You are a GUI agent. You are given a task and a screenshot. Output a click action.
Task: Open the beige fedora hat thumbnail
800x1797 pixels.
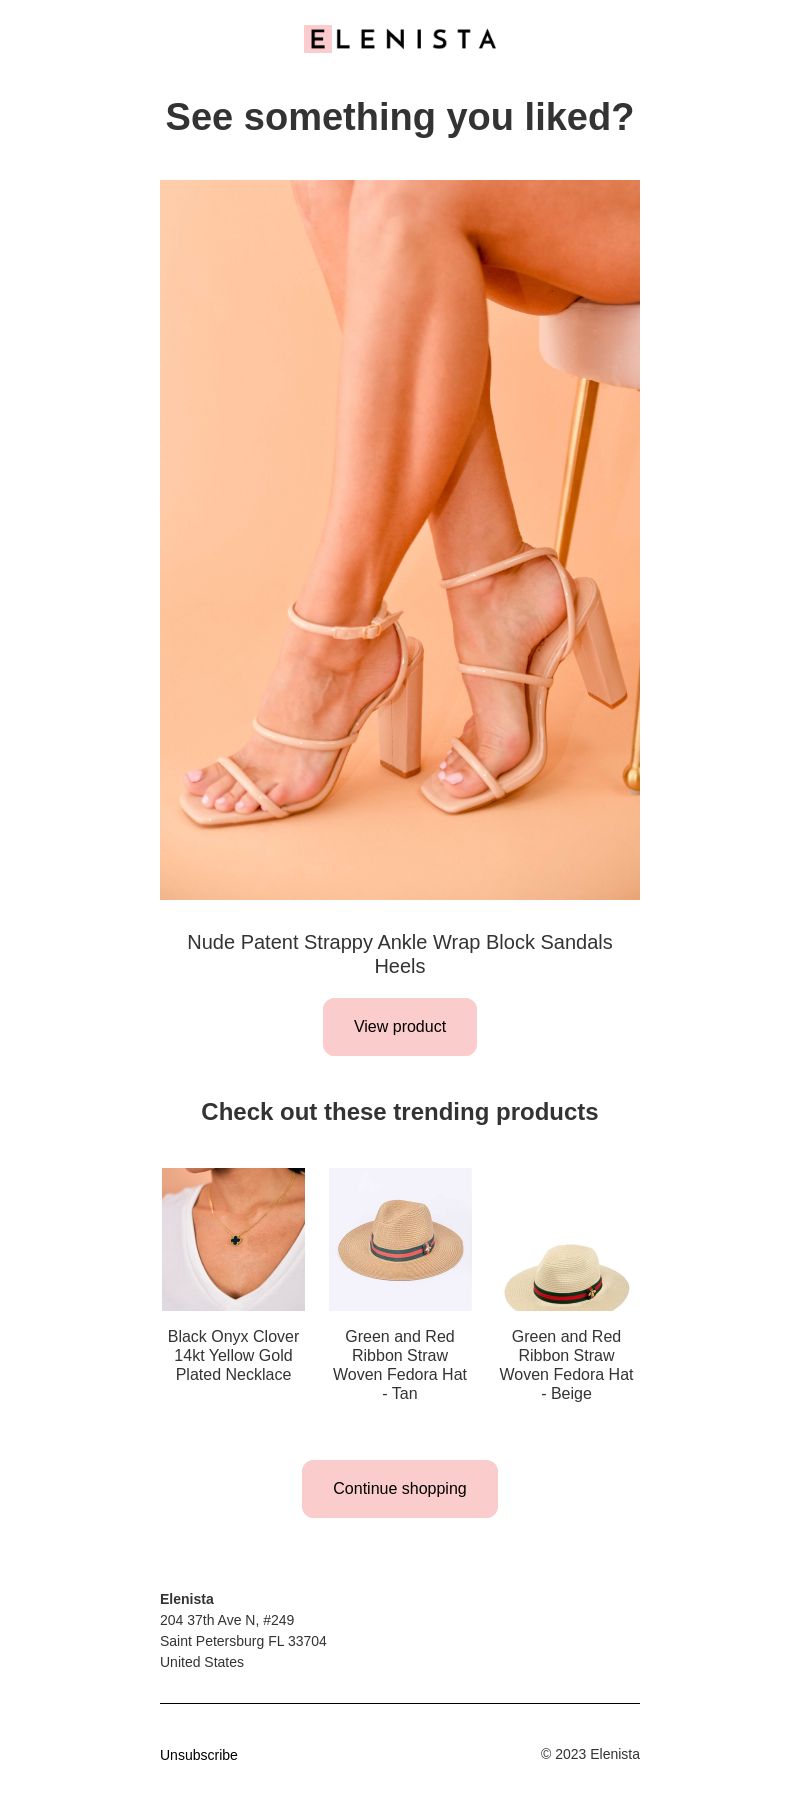(x=566, y=1239)
